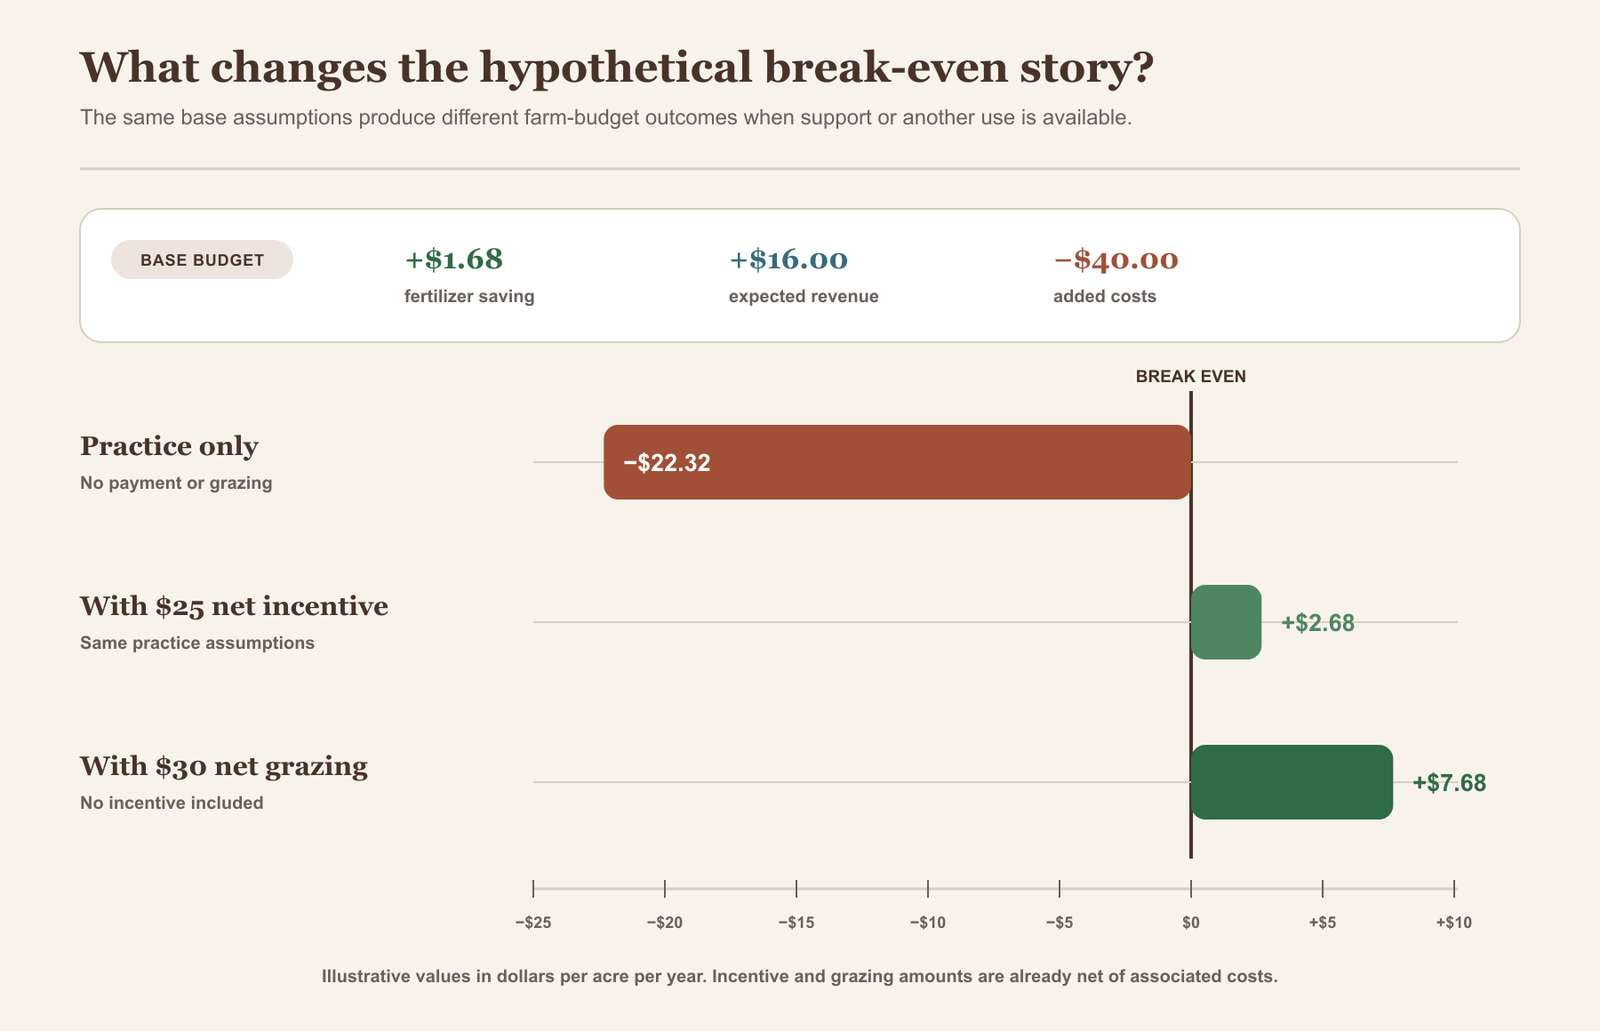Select the +$16.00 expected revenue figure
This screenshot has height=1031, width=1600.
788,260
